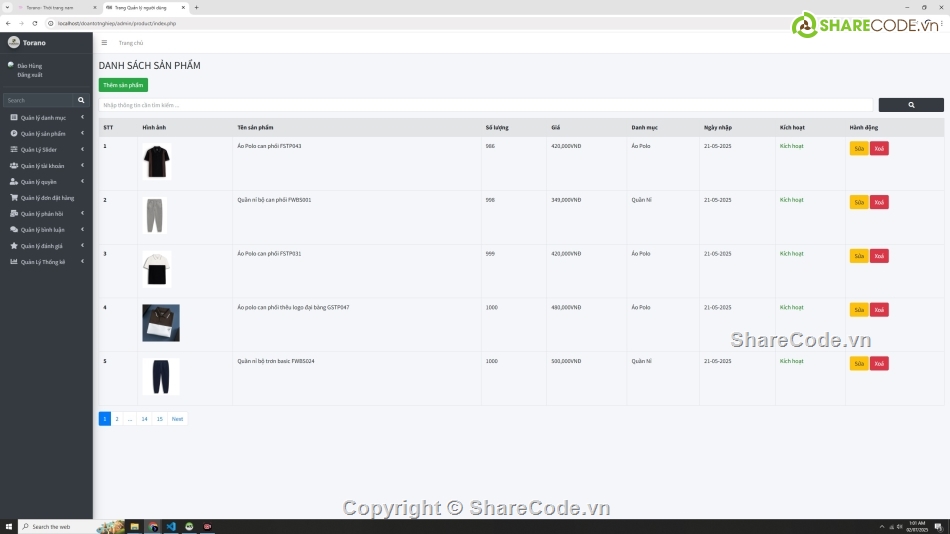950x534 pixels.
Task: Expand Quản lý tài khoản chevron
Action: coord(82,165)
